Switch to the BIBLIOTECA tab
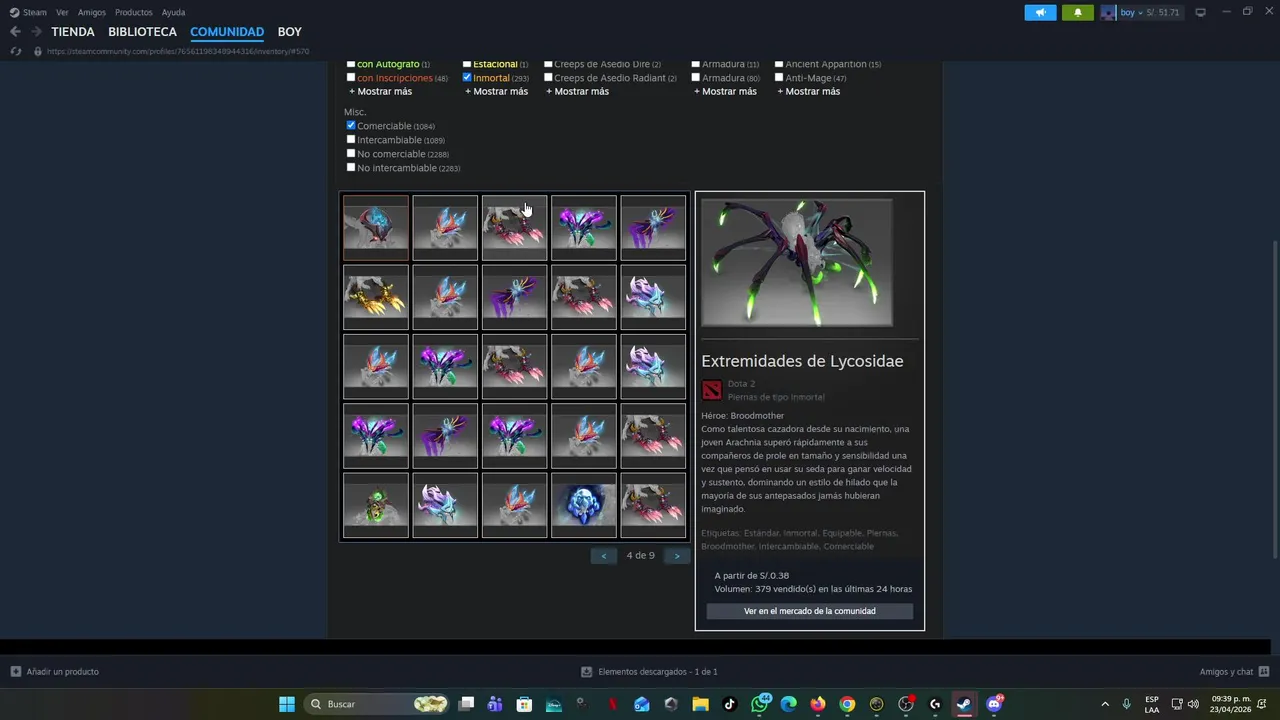This screenshot has height=720, width=1280. (142, 32)
